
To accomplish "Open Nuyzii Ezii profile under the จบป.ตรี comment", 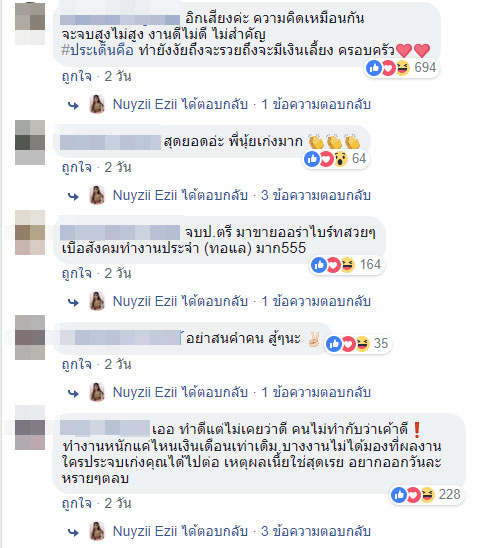I will [145, 301].
